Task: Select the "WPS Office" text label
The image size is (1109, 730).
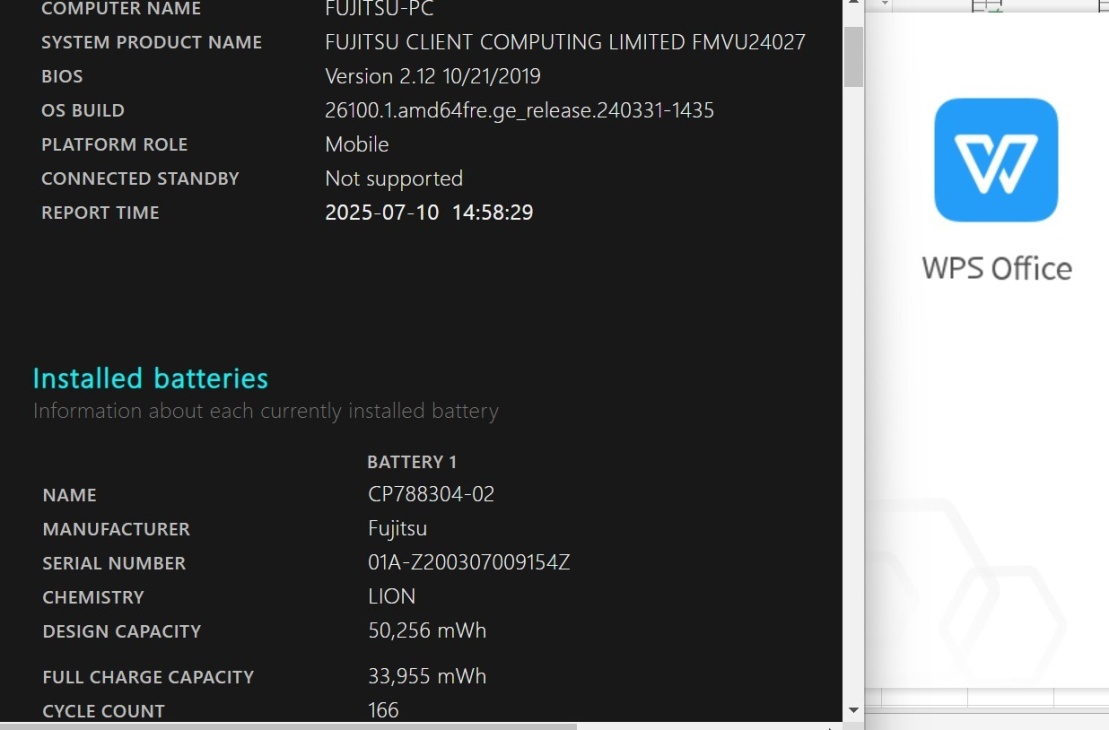Action: click(x=997, y=269)
